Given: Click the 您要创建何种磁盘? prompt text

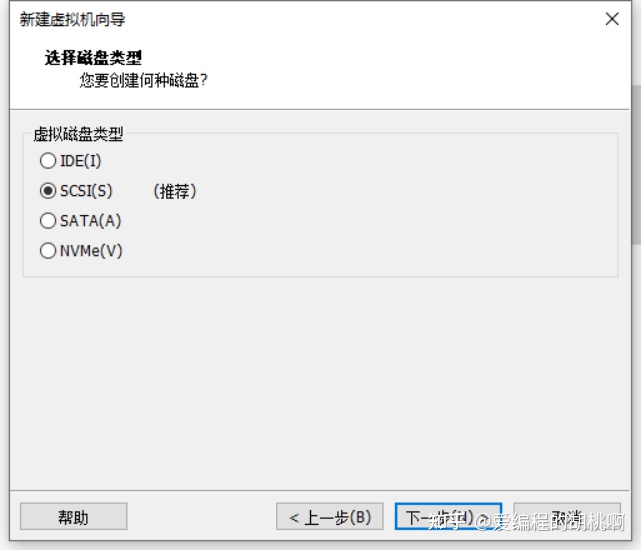Looking at the screenshot, I should pyautogui.click(x=143, y=80).
